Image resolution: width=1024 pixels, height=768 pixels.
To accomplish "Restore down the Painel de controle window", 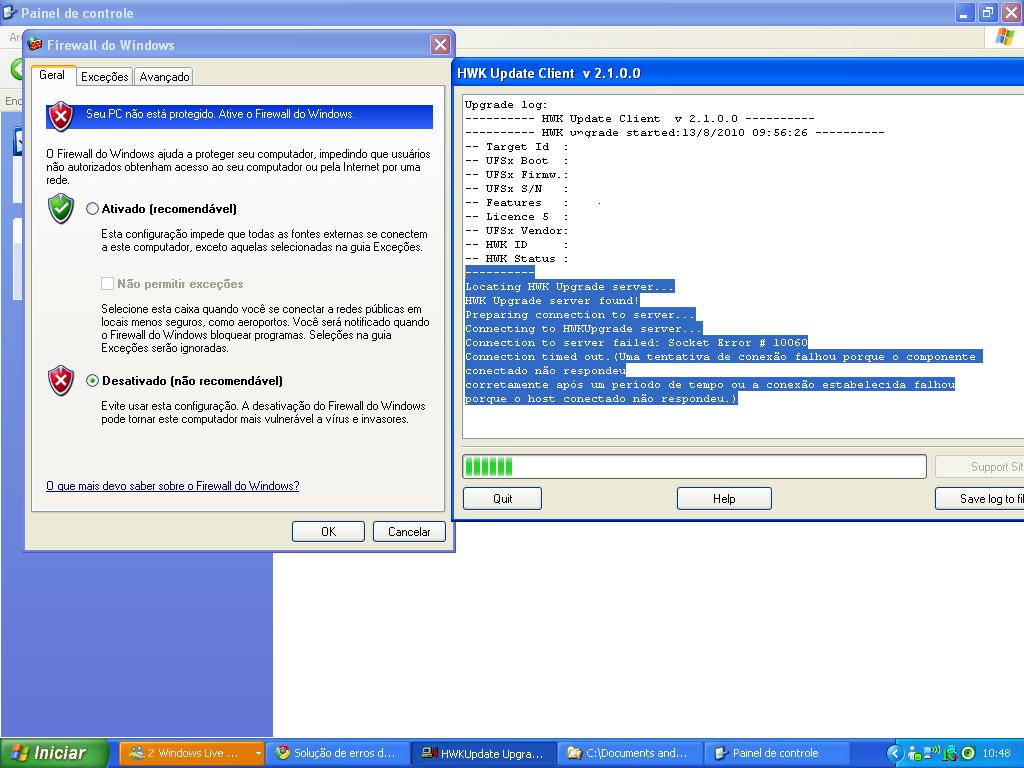I will [988, 12].
